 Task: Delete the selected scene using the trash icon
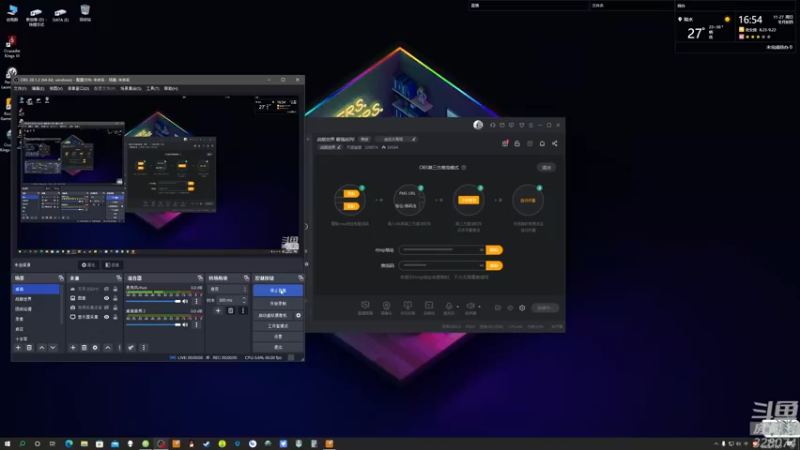tap(30, 347)
